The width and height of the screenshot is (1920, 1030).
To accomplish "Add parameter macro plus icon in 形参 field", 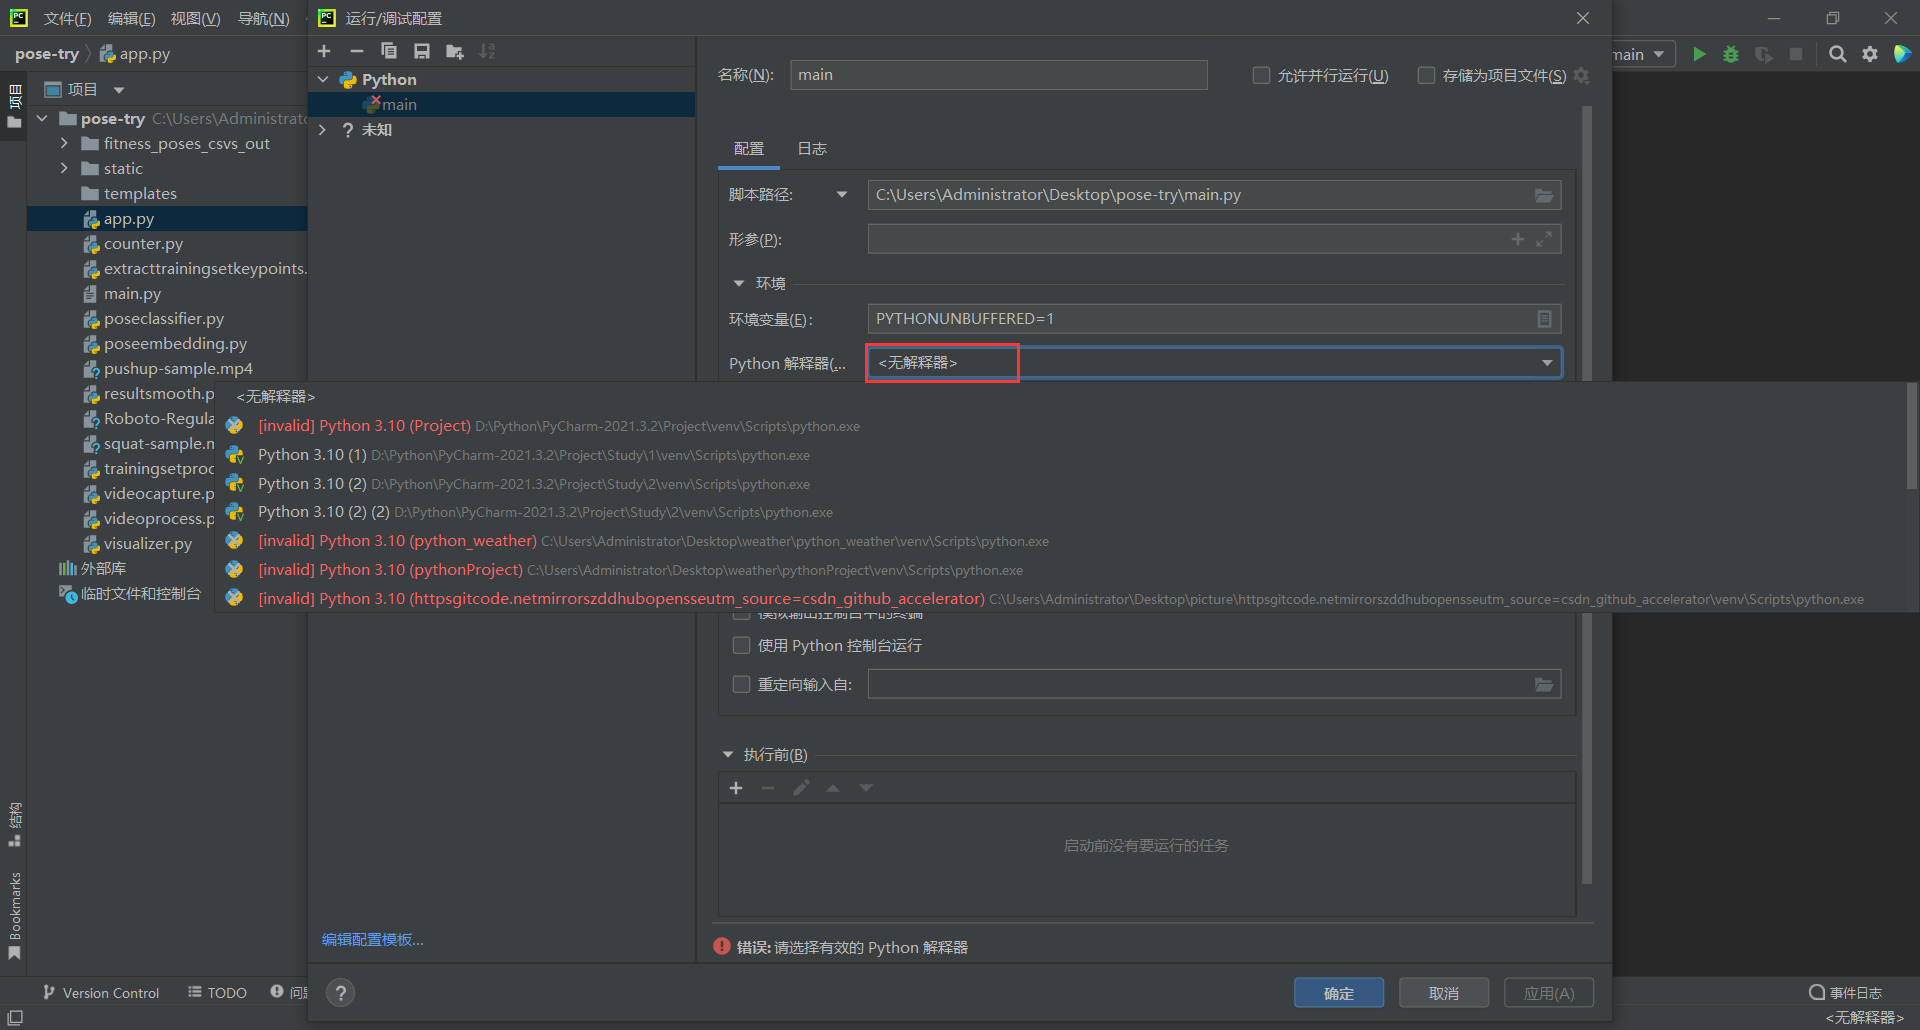I will click(x=1518, y=239).
